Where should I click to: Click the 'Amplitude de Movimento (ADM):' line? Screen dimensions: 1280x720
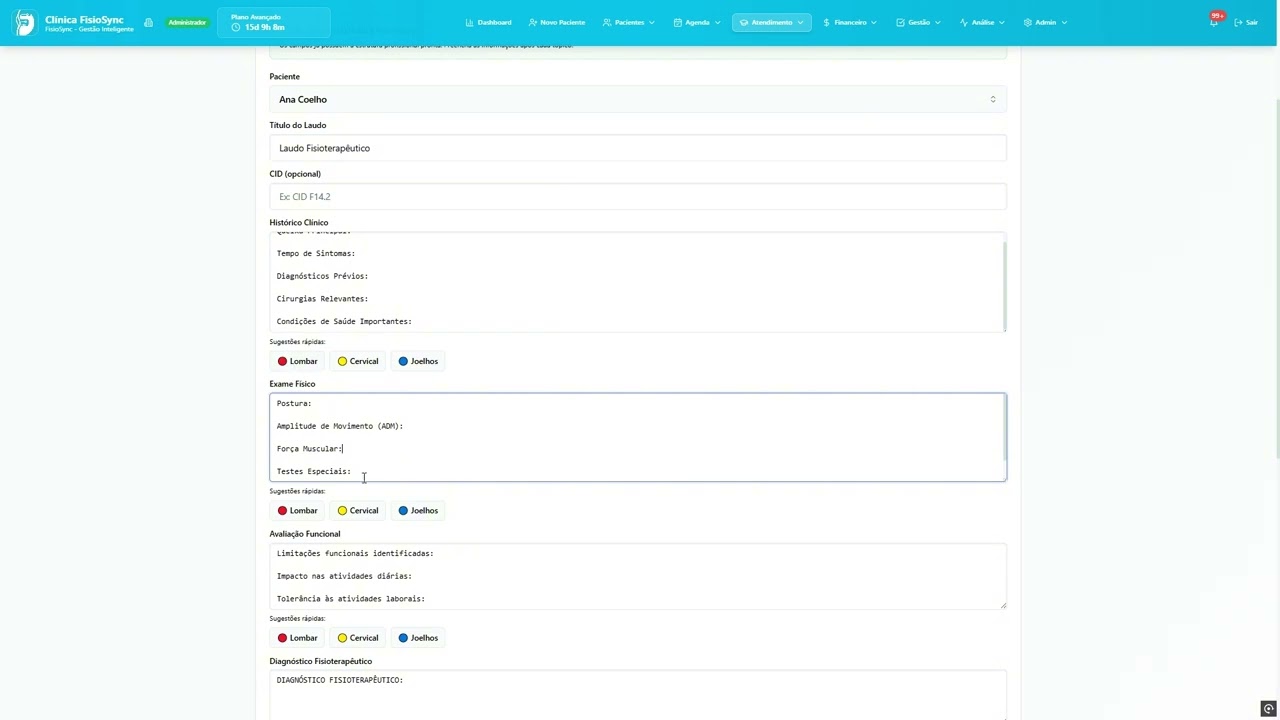pyautogui.click(x=340, y=426)
